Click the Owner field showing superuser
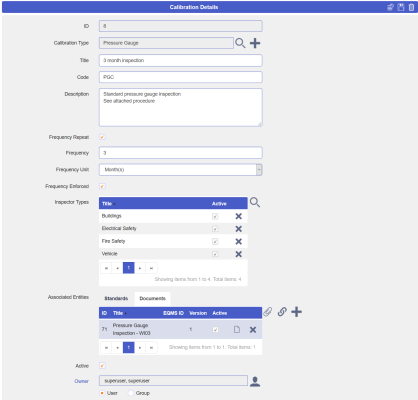 173,381
